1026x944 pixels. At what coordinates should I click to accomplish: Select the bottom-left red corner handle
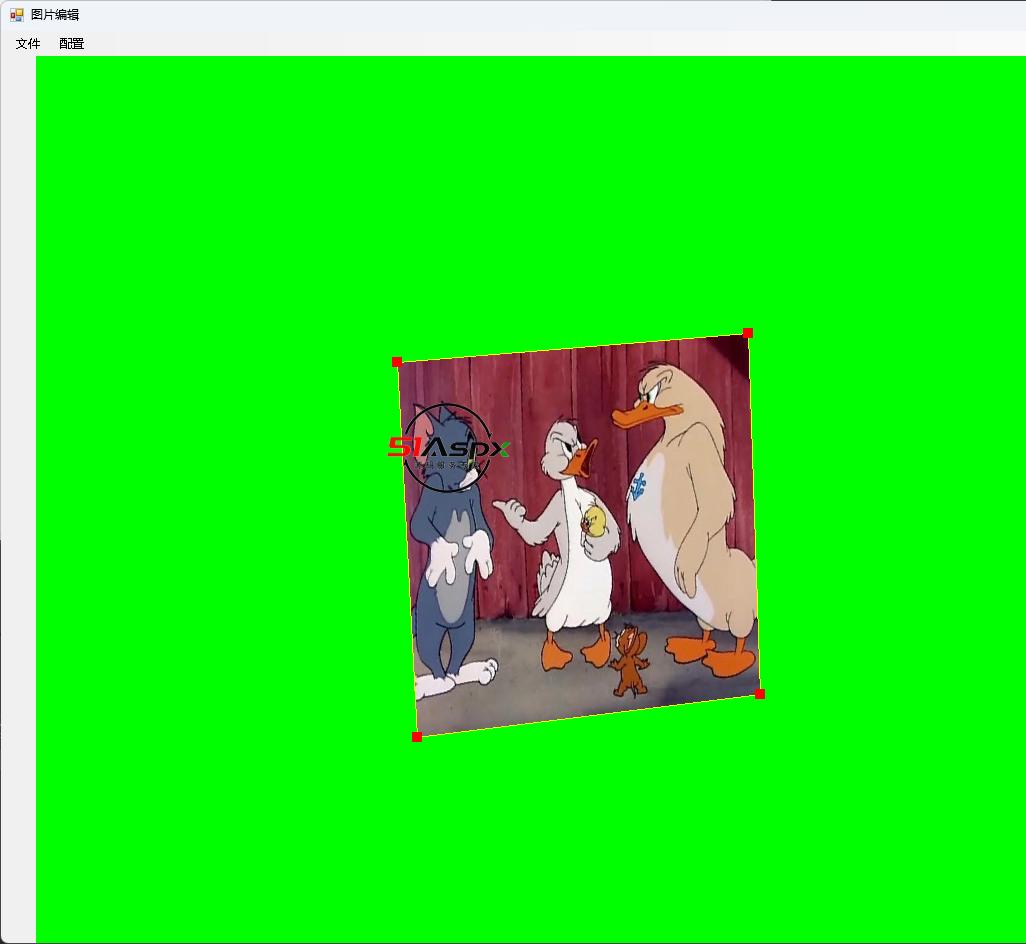click(417, 737)
